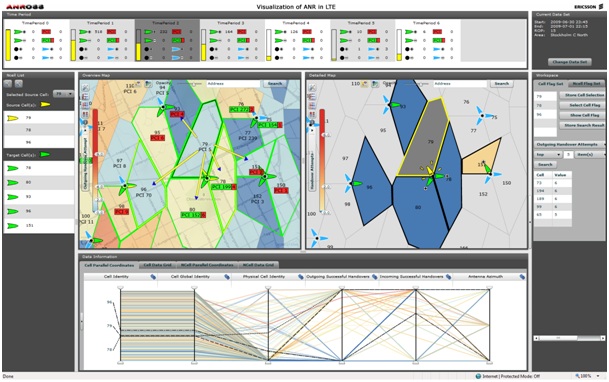This screenshot has width=609, height=382.
Task: Select TimePeriod 6 panel
Action: tap(428, 40)
